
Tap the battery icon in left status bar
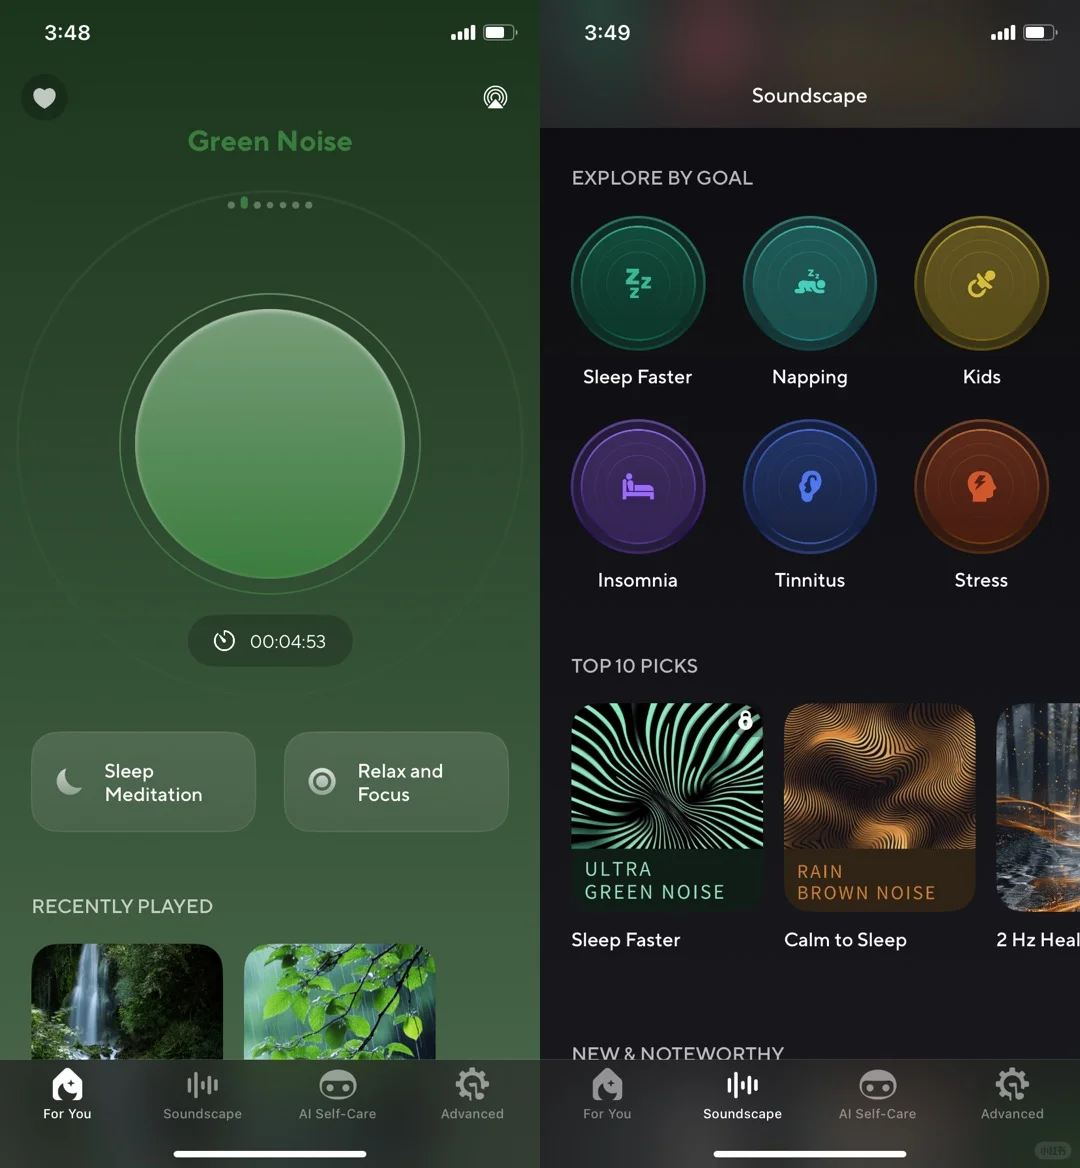501,33
